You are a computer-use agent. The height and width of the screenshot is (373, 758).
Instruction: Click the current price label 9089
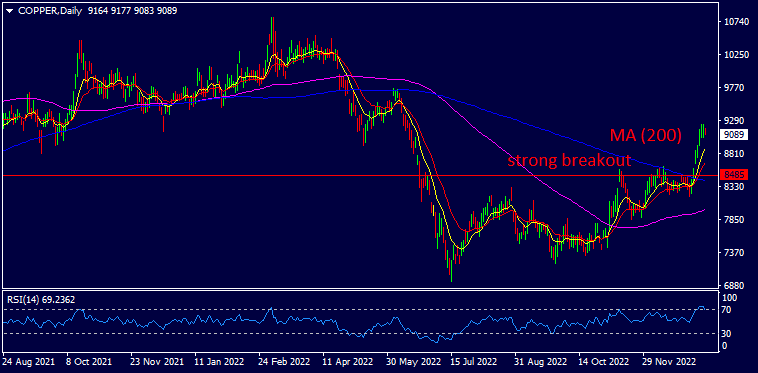click(734, 135)
